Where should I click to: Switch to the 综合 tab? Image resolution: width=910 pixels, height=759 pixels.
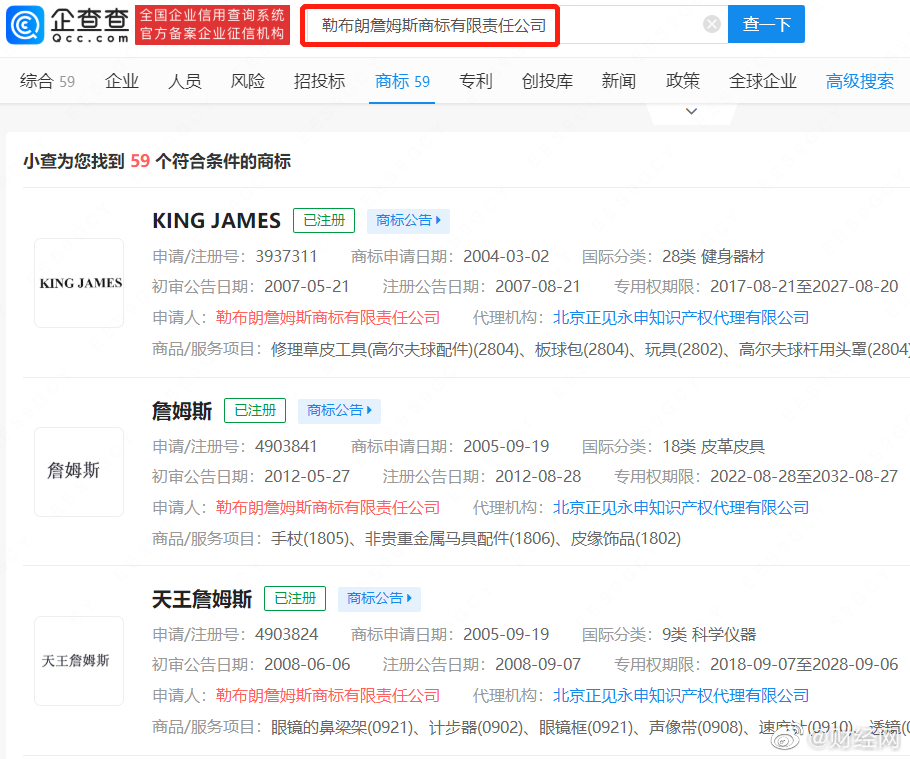click(x=47, y=81)
